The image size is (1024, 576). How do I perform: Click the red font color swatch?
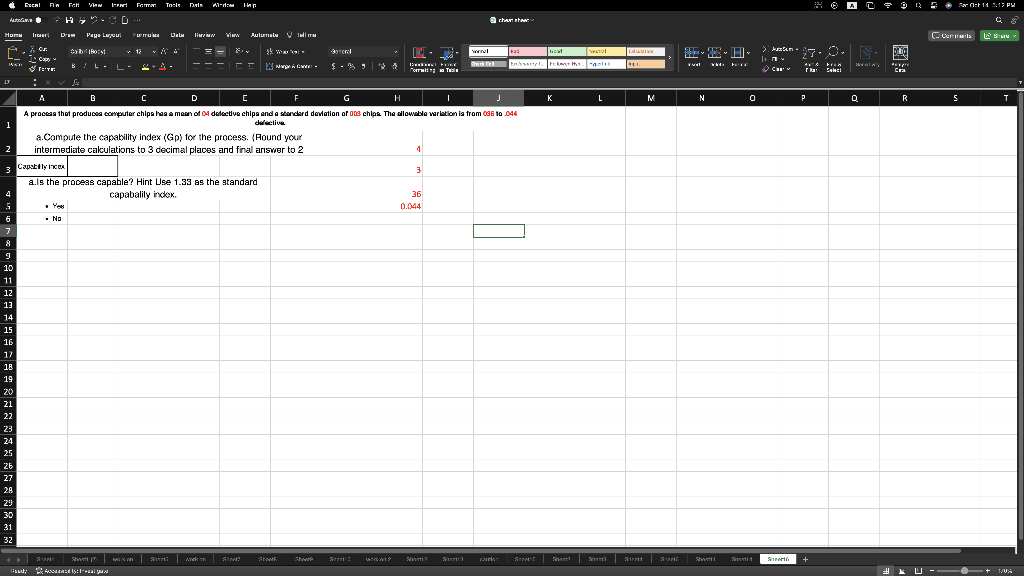[163, 67]
